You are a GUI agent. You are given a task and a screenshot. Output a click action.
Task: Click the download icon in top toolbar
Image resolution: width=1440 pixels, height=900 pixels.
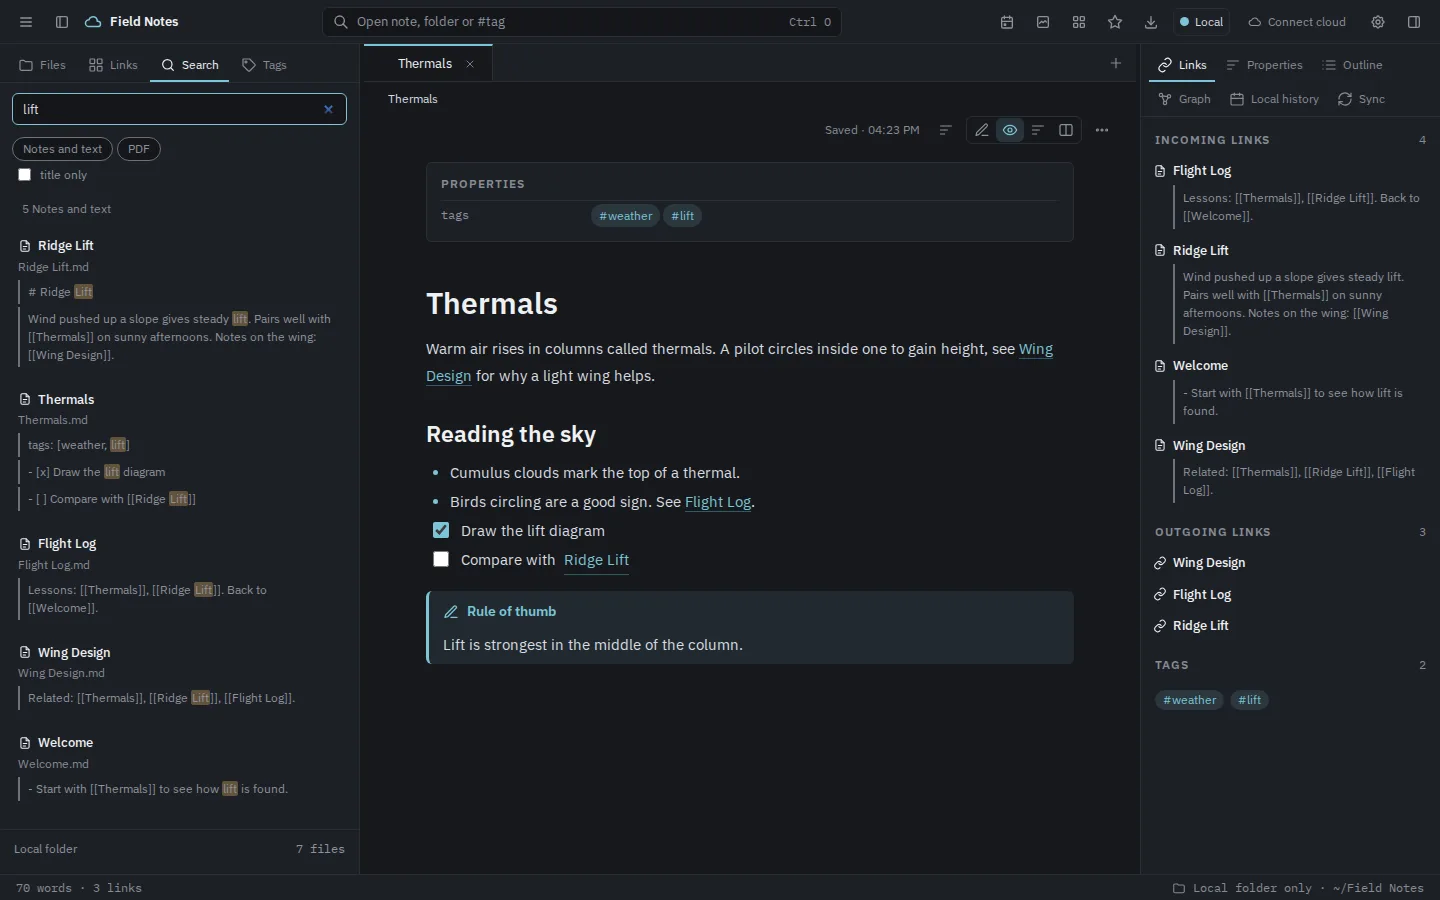point(1151,22)
